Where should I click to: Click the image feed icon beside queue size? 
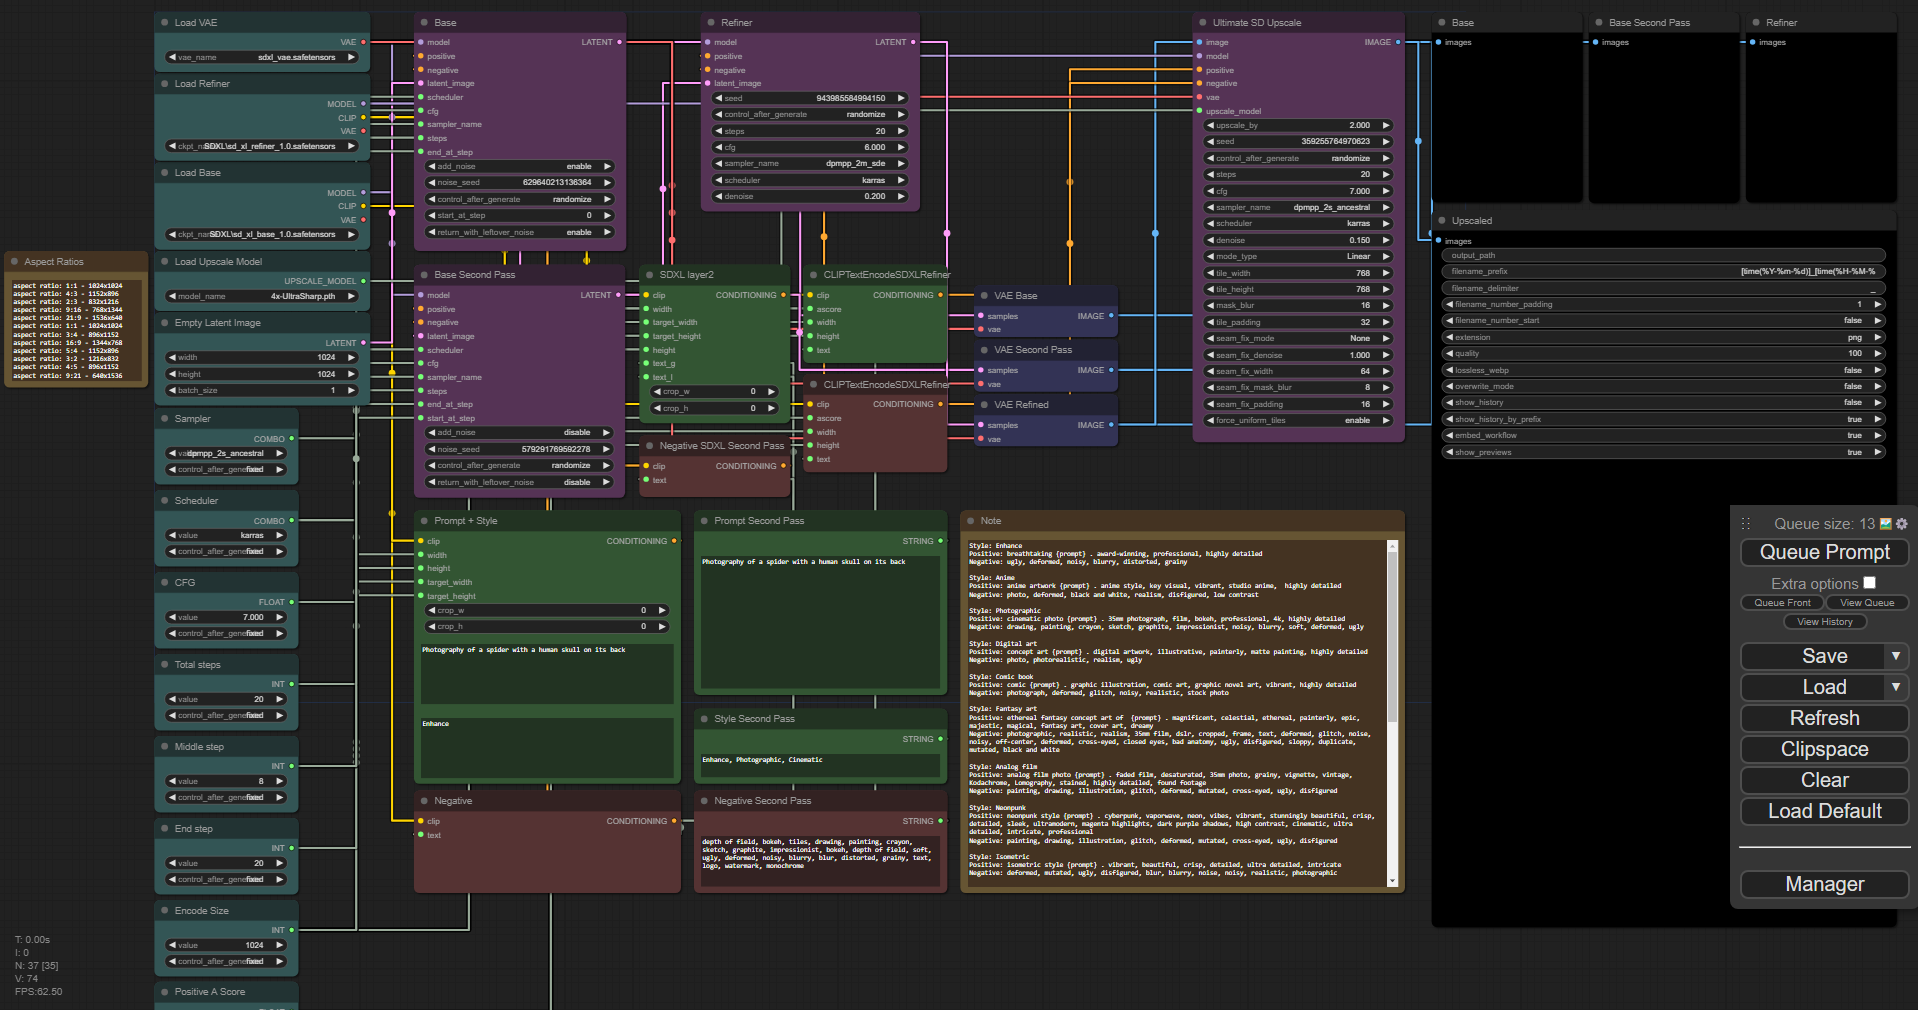pyautogui.click(x=1886, y=524)
